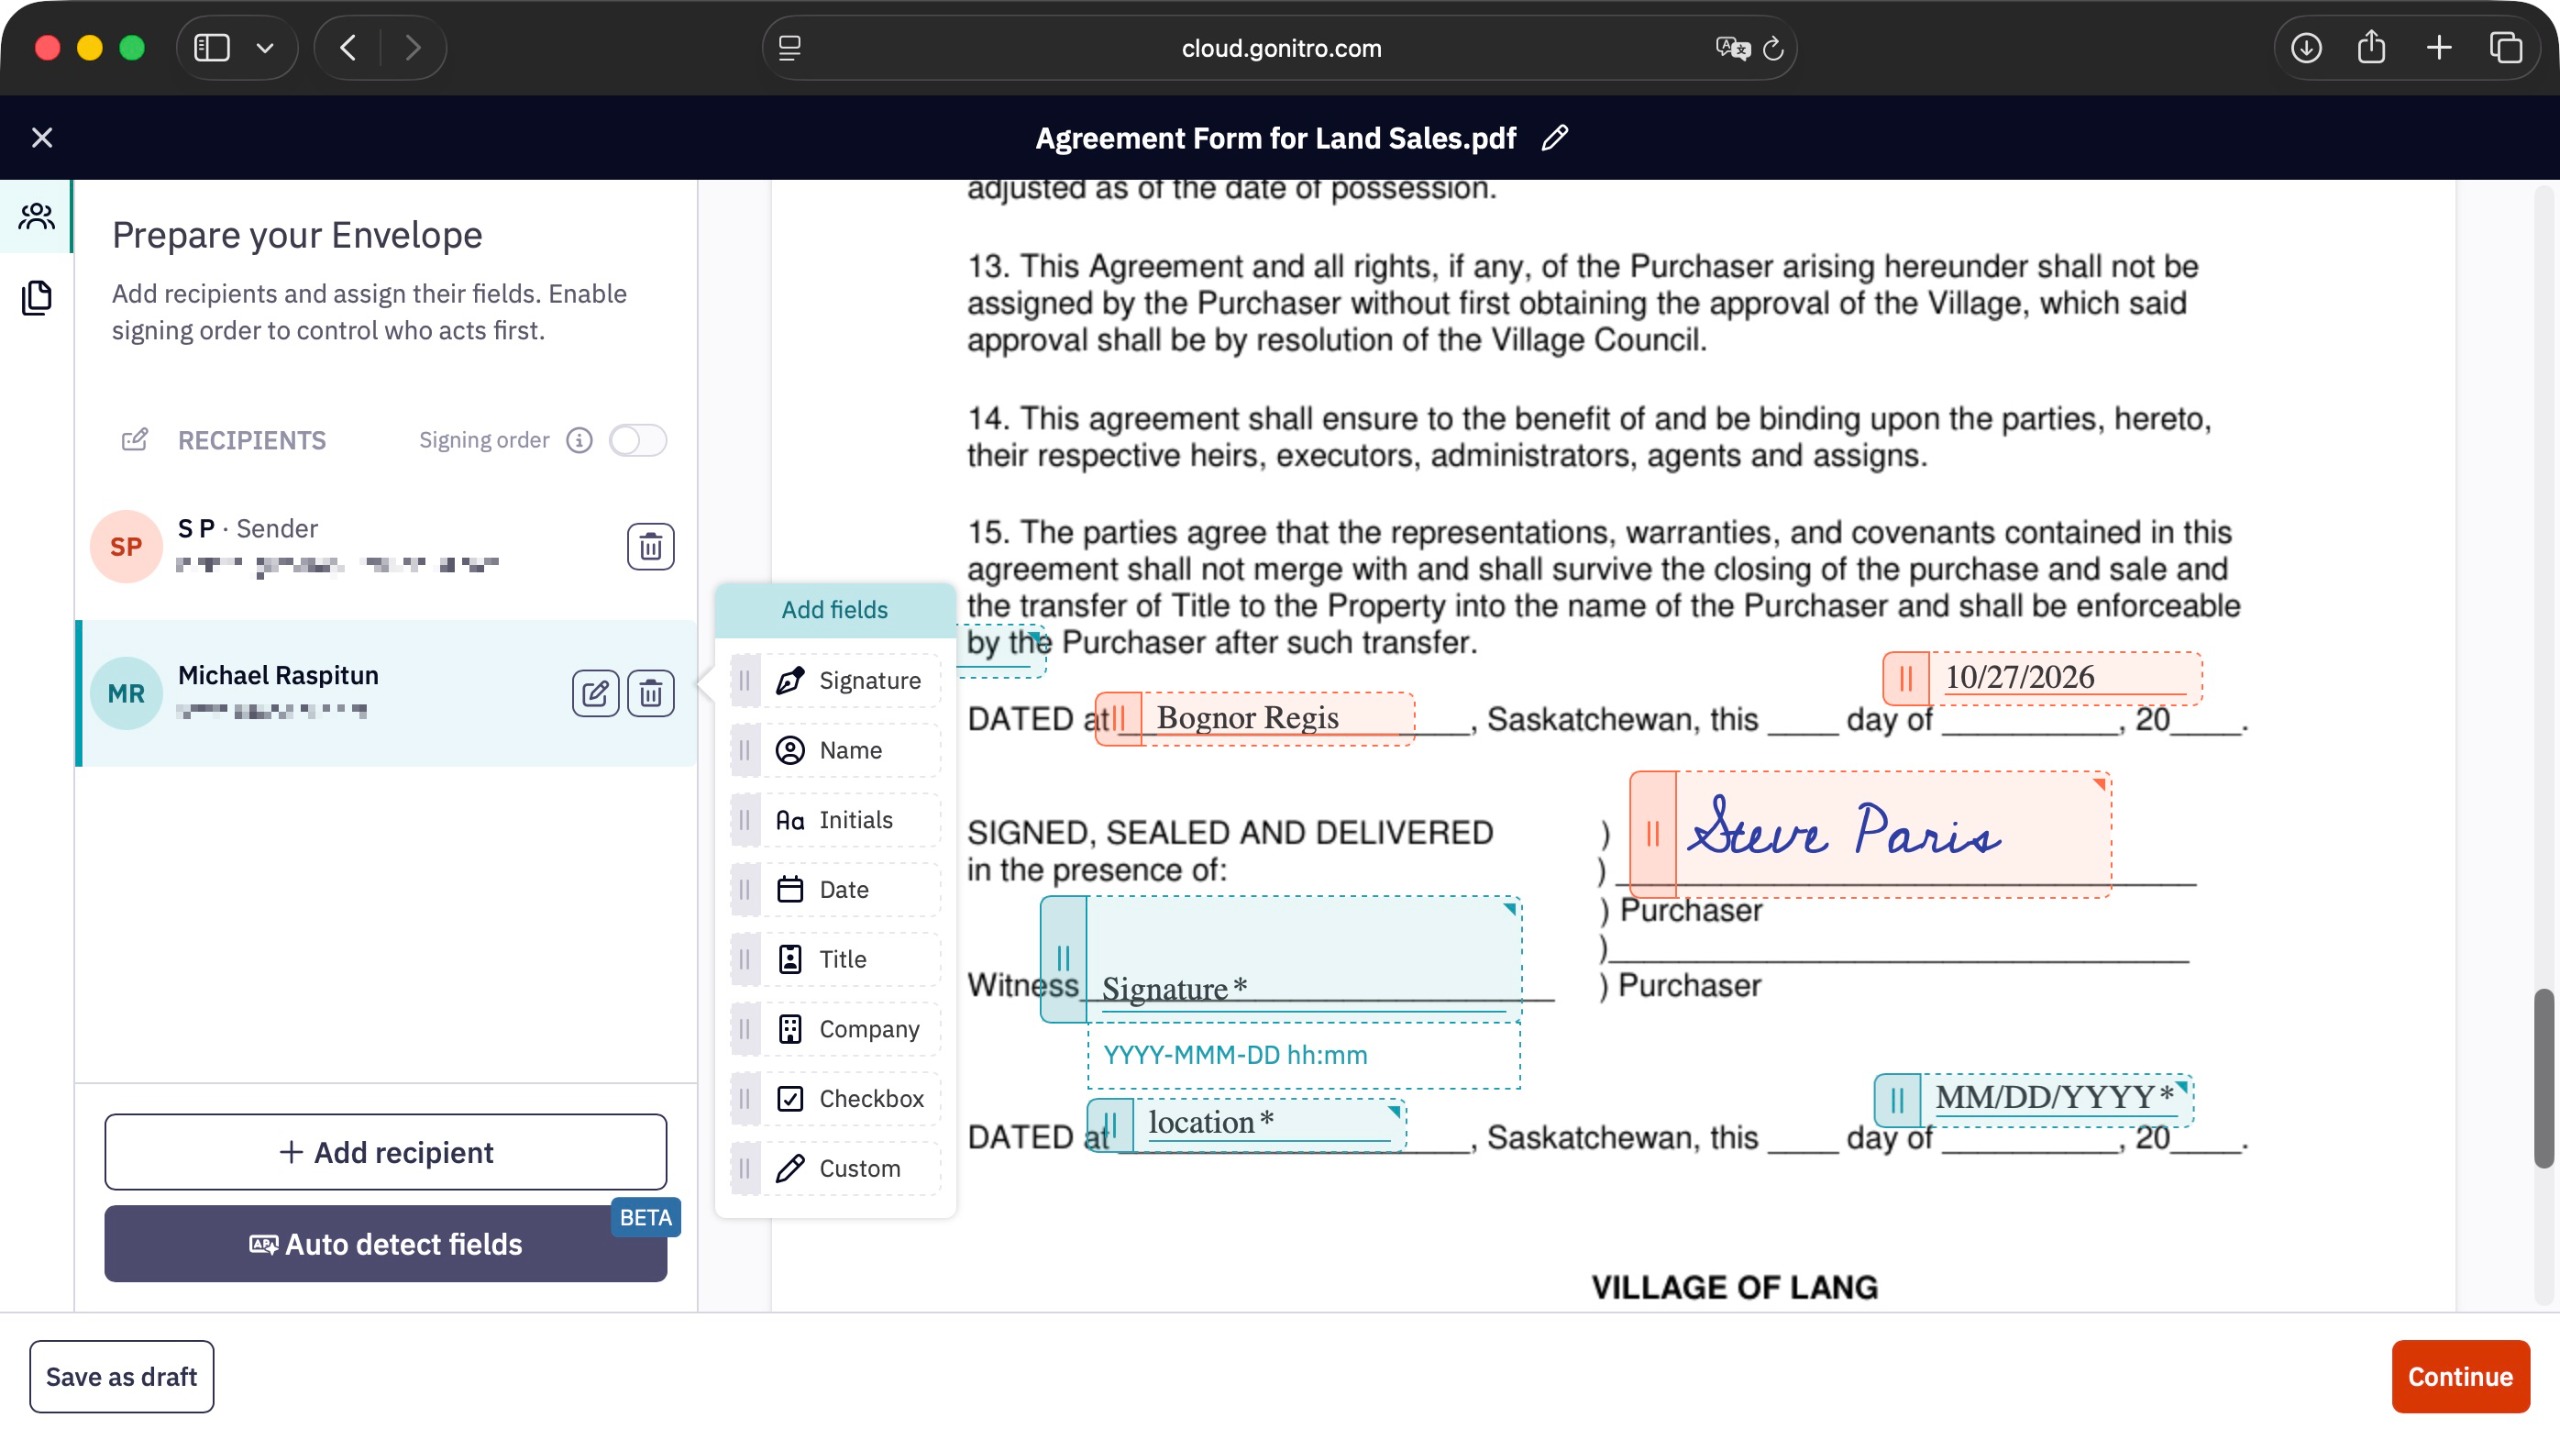Click the Steve Paris signature field

(1870, 834)
